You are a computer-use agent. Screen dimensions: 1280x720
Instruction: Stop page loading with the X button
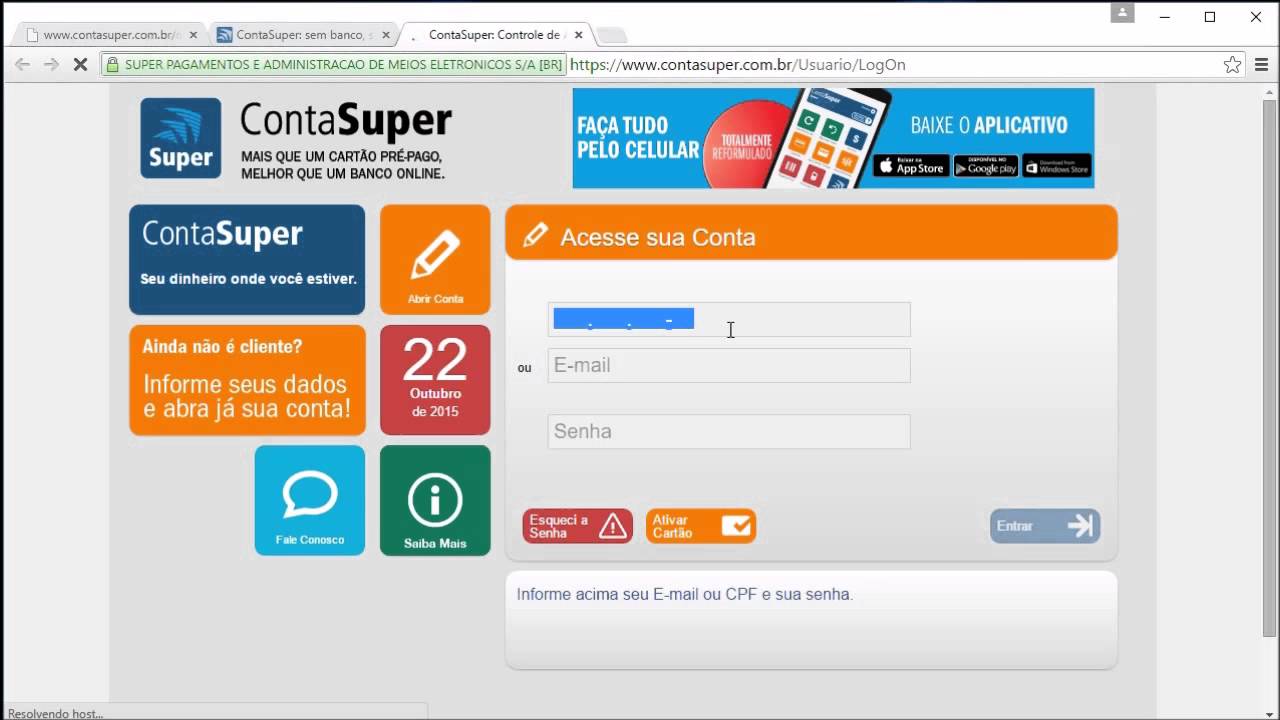[x=80, y=64]
